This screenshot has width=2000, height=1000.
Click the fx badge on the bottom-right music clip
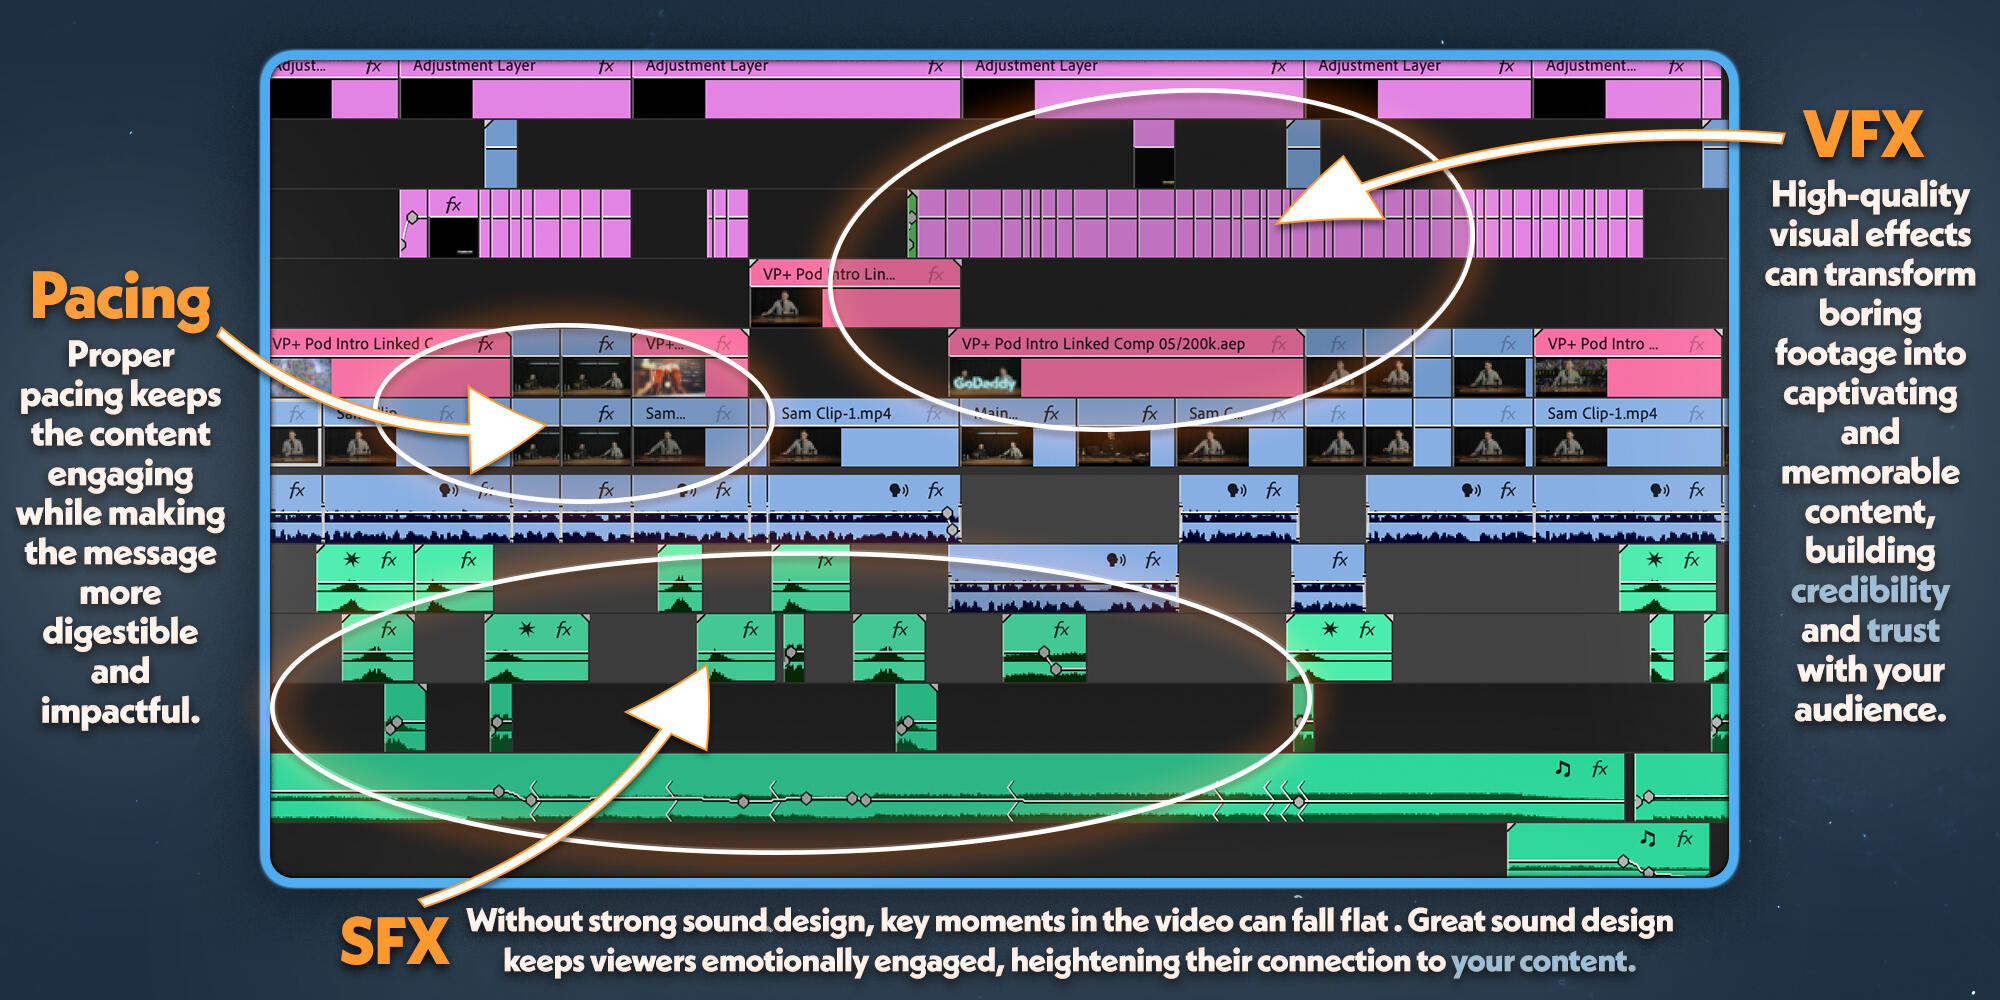1685,838
